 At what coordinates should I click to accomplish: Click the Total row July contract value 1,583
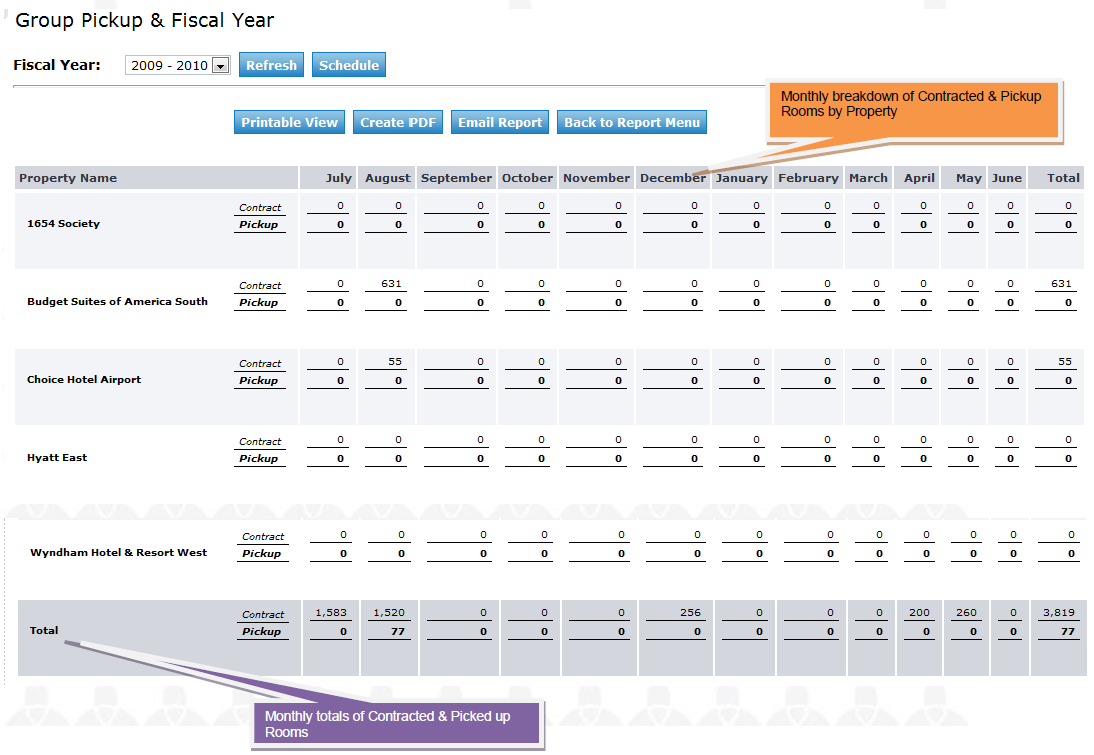click(x=331, y=612)
